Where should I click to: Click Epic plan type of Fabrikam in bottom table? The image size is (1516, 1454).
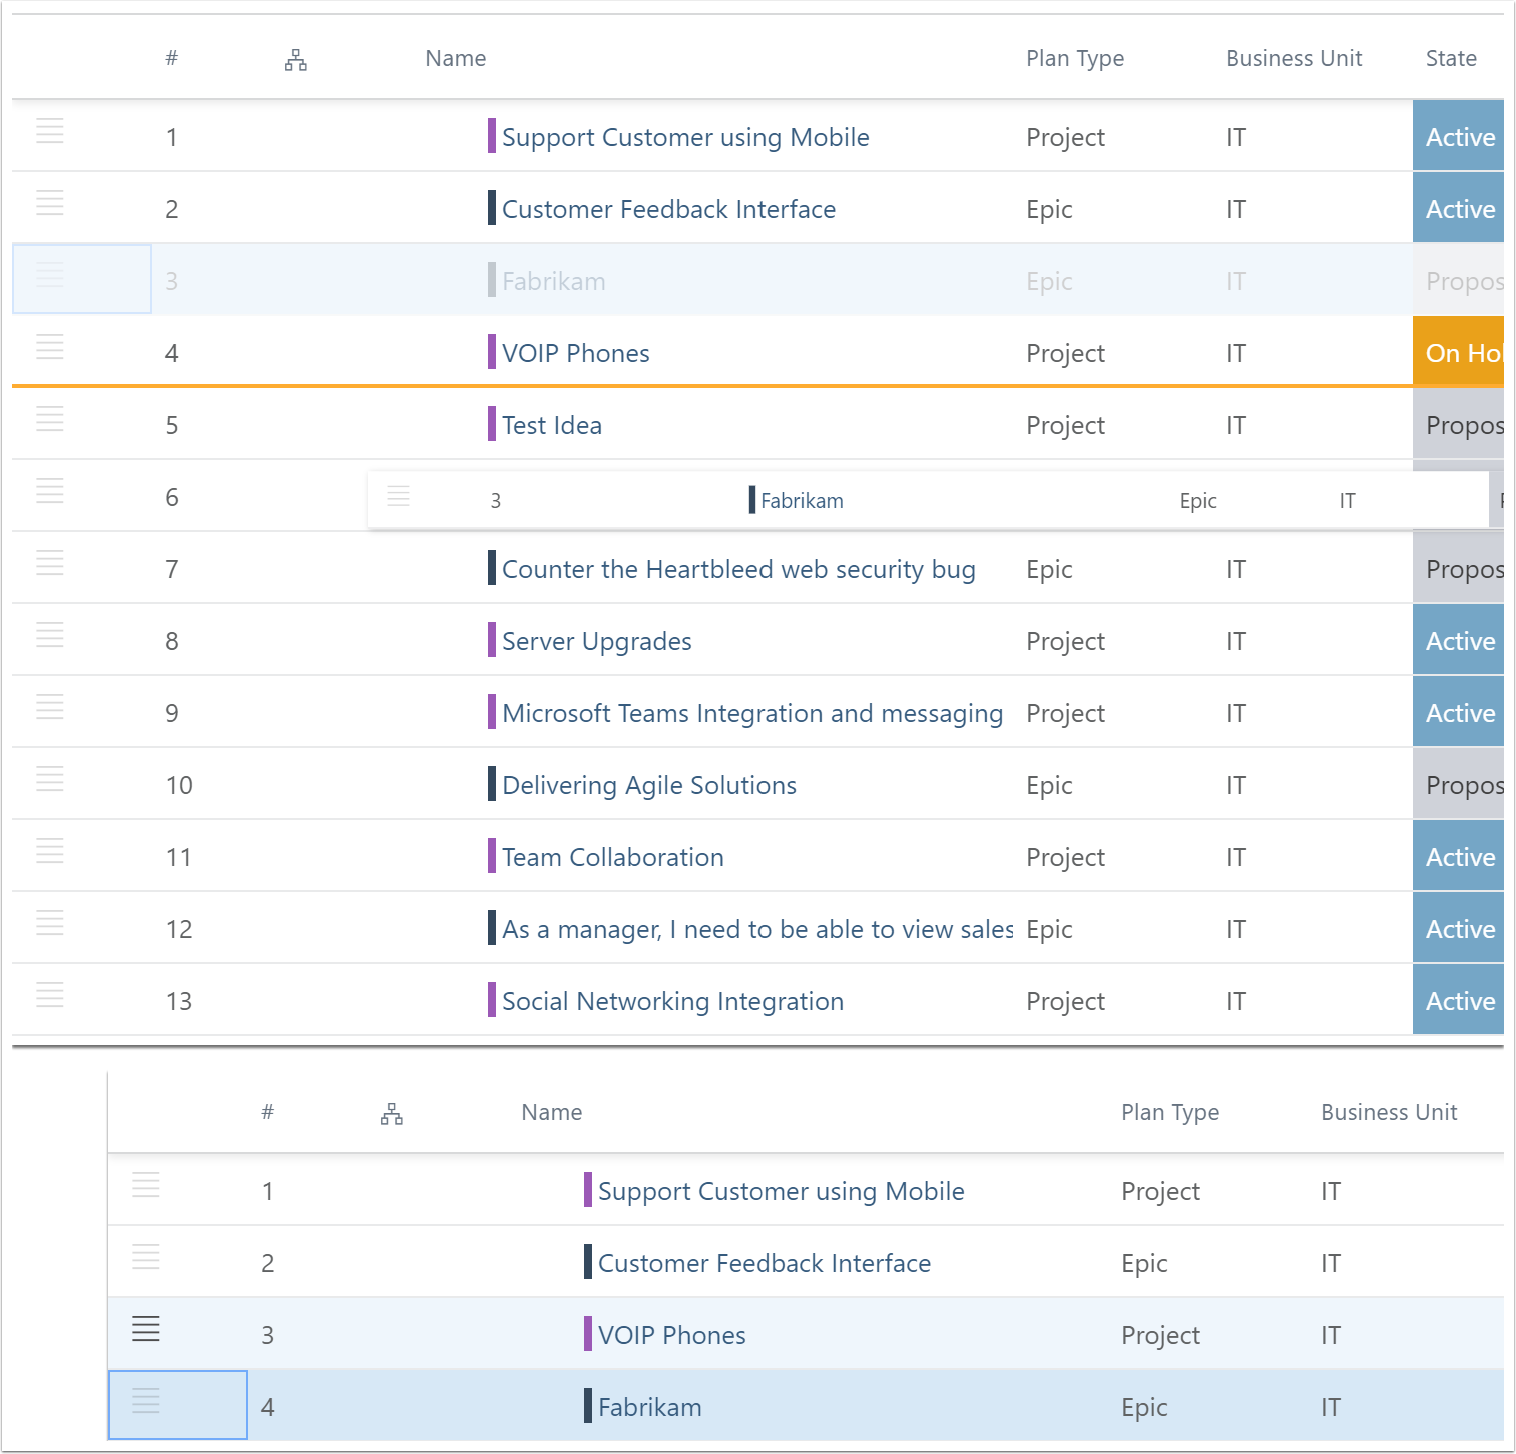pyautogui.click(x=1144, y=1407)
